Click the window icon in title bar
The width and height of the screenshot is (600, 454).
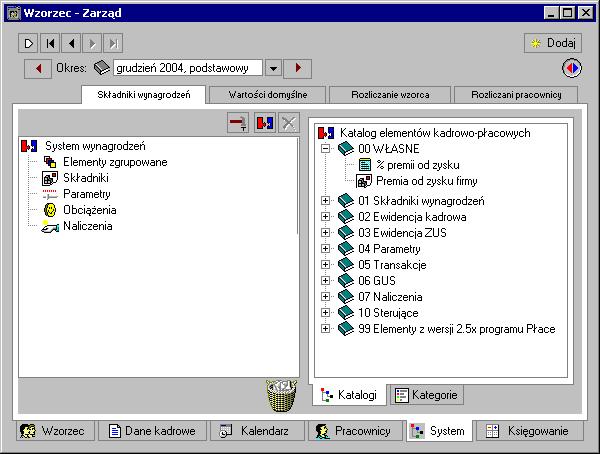(14, 13)
